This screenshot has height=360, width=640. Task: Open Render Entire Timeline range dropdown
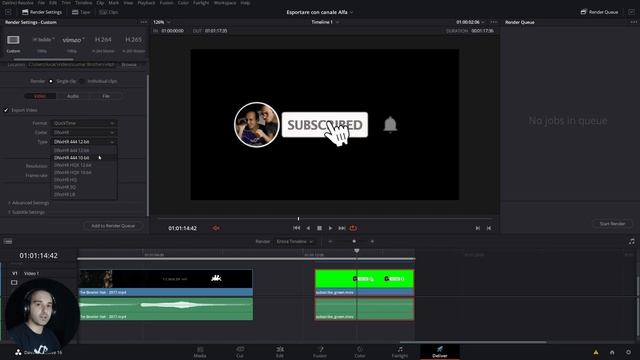(x=294, y=242)
